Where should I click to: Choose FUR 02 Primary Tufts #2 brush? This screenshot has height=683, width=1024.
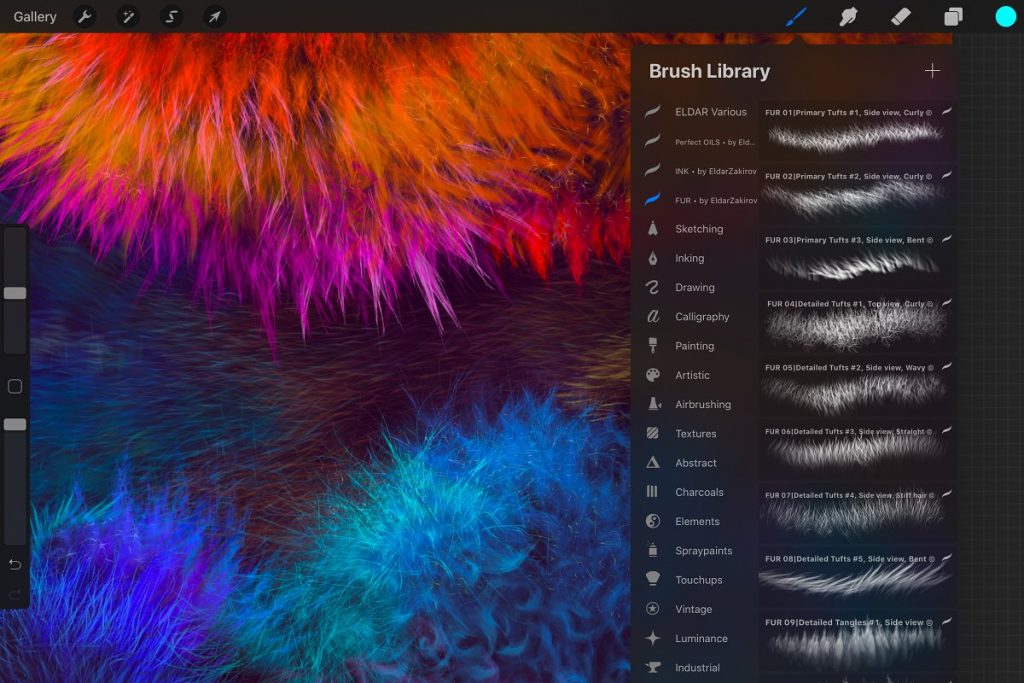click(x=856, y=193)
